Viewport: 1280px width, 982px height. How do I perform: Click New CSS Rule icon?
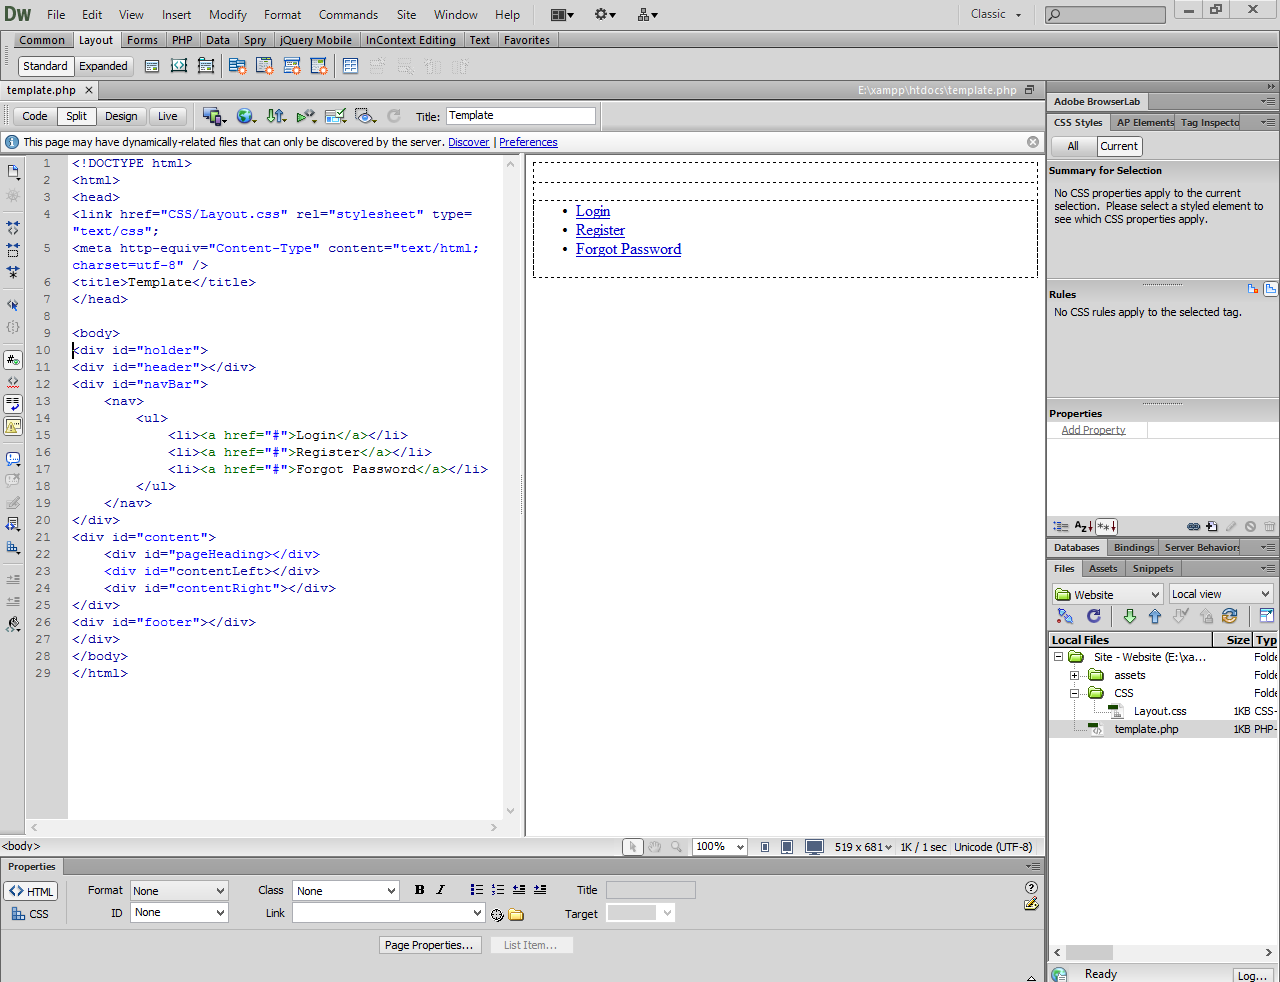point(1212,527)
